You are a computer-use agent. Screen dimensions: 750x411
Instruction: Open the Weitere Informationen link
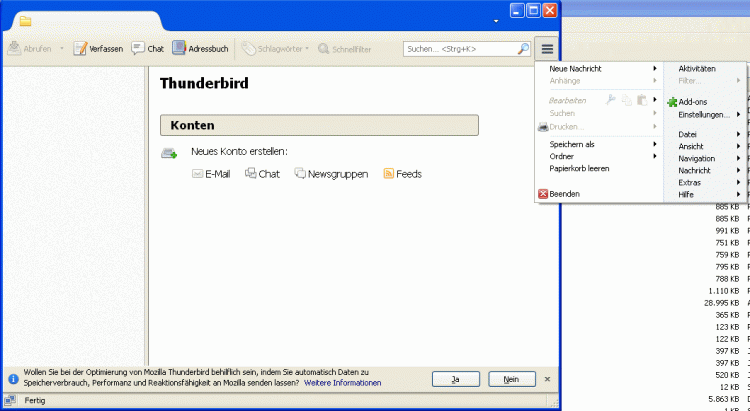click(342, 383)
